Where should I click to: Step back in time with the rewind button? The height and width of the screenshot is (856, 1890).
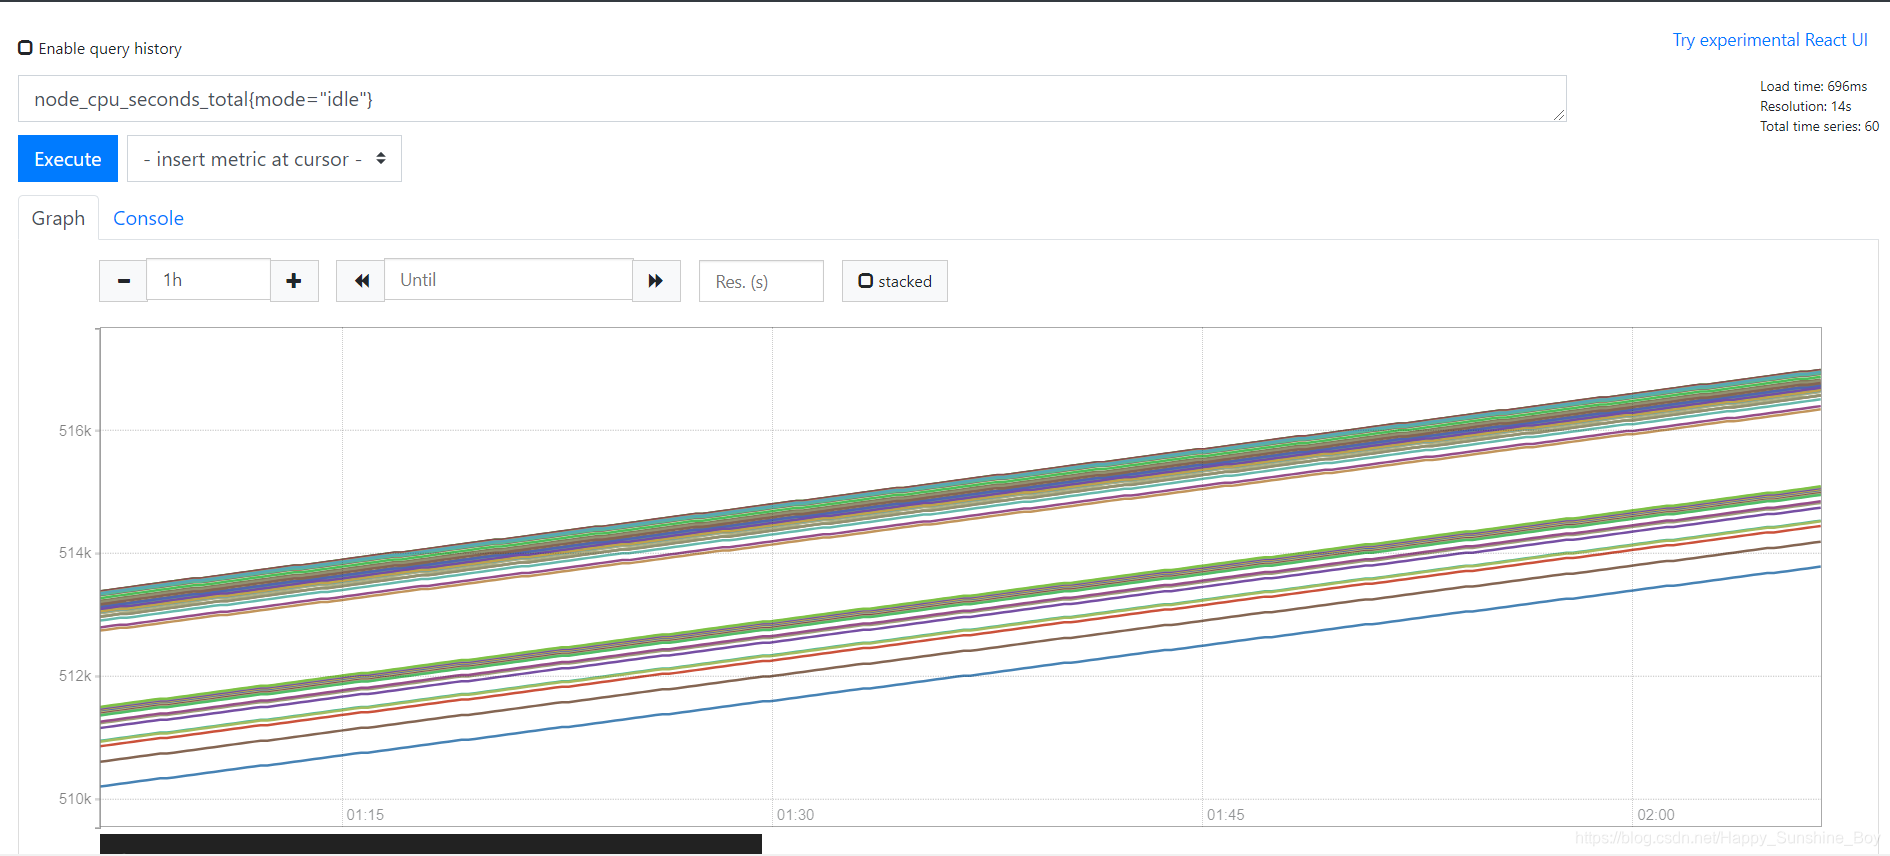tap(361, 281)
